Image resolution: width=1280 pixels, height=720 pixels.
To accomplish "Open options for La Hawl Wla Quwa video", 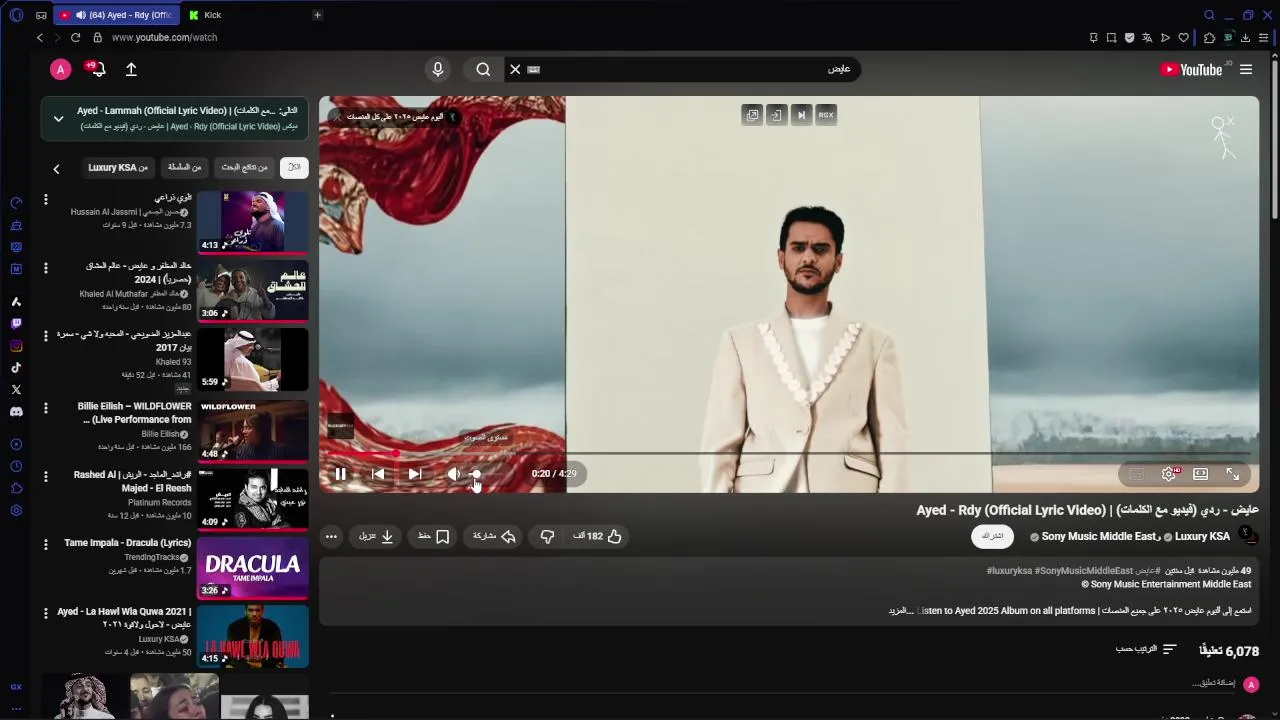I will [45, 613].
